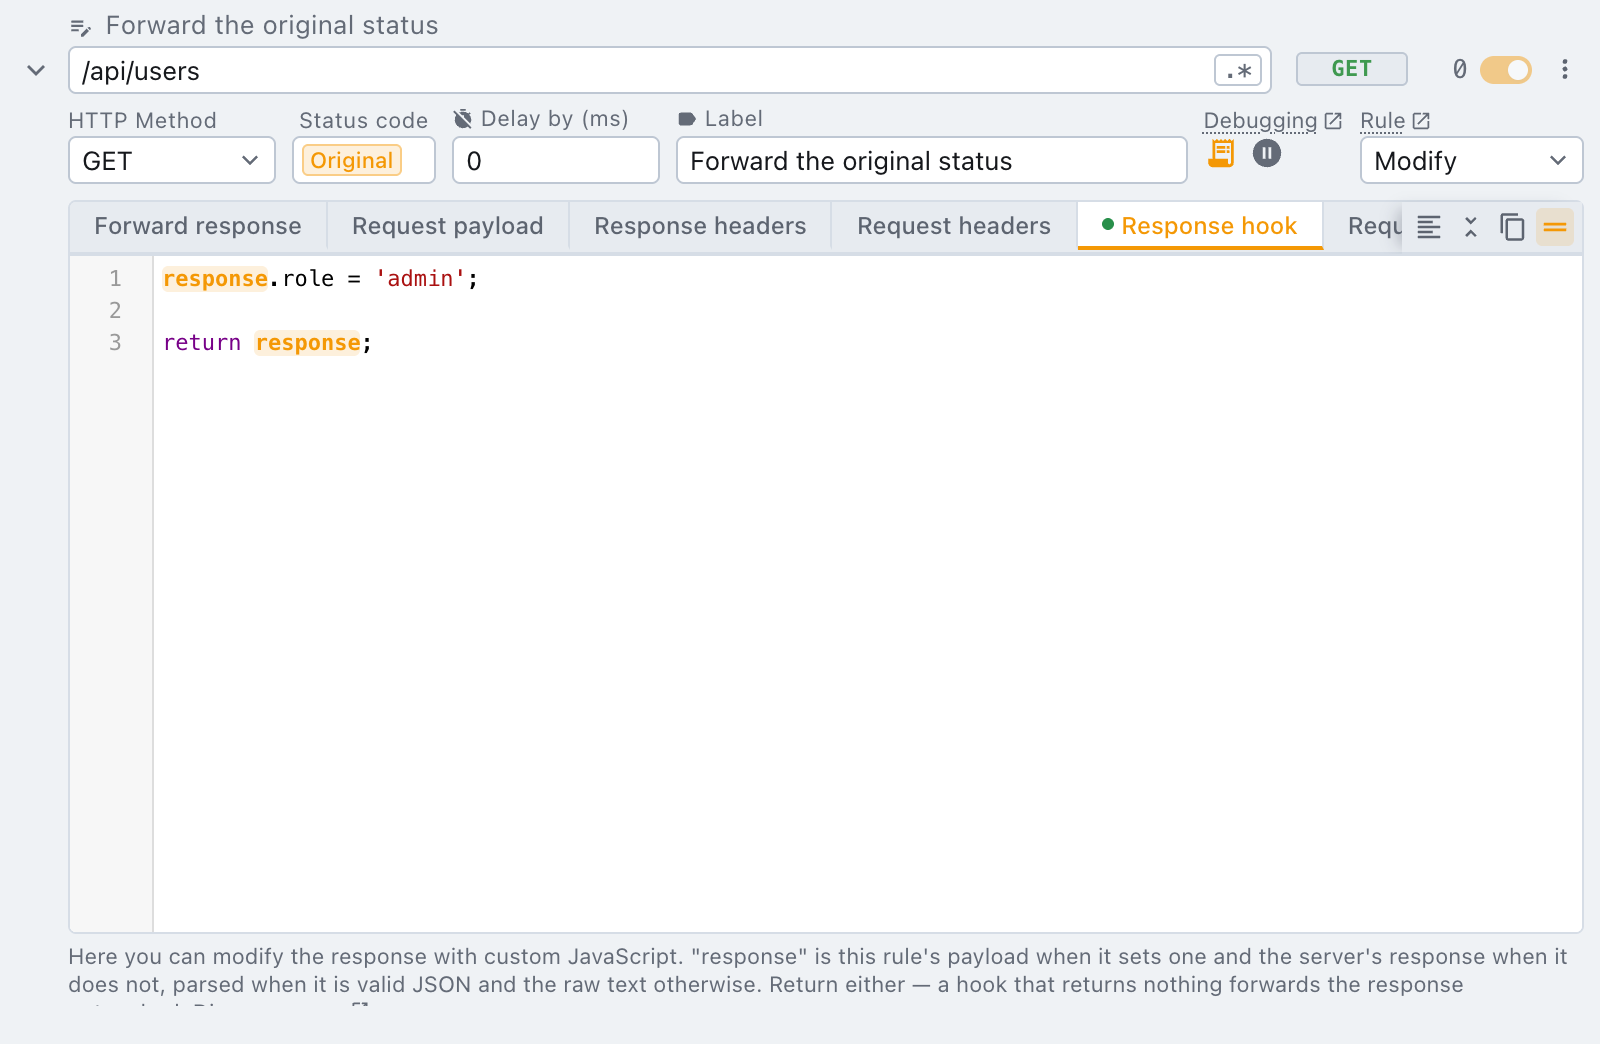Screen dimensions: 1600x1044
Task: Collapse the rule with the left chevron
Action: click(36, 70)
